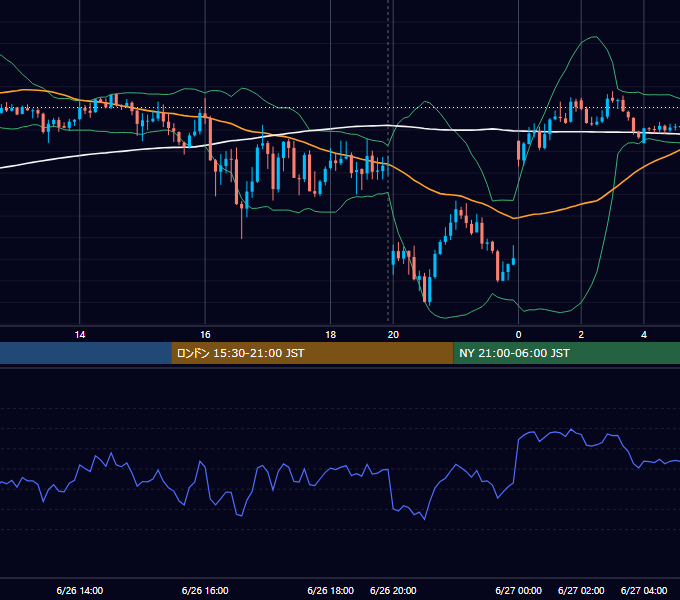Viewport: 680px width, 600px height.
Task: Click the 14 hour axis label
Action: click(80, 335)
